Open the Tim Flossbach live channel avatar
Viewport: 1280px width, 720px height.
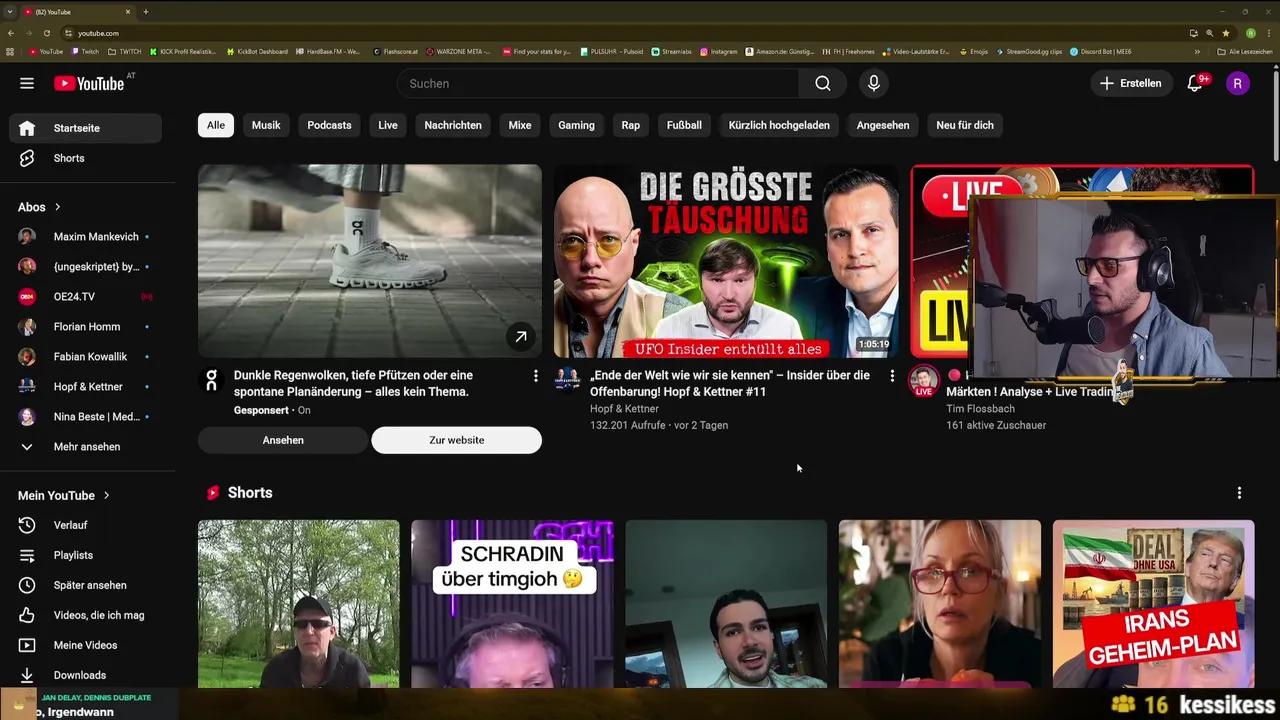point(924,381)
